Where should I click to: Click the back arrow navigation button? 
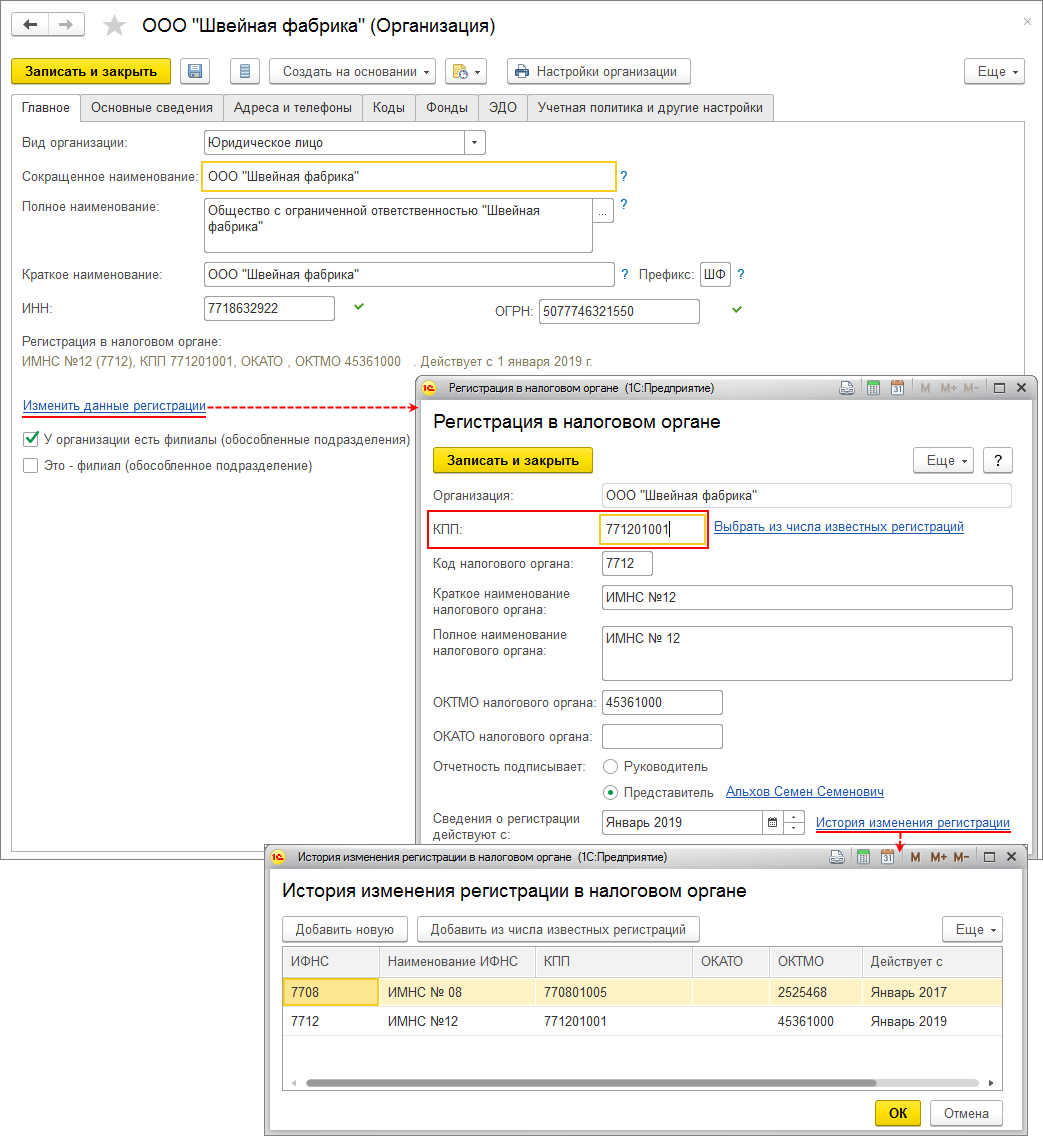31,25
